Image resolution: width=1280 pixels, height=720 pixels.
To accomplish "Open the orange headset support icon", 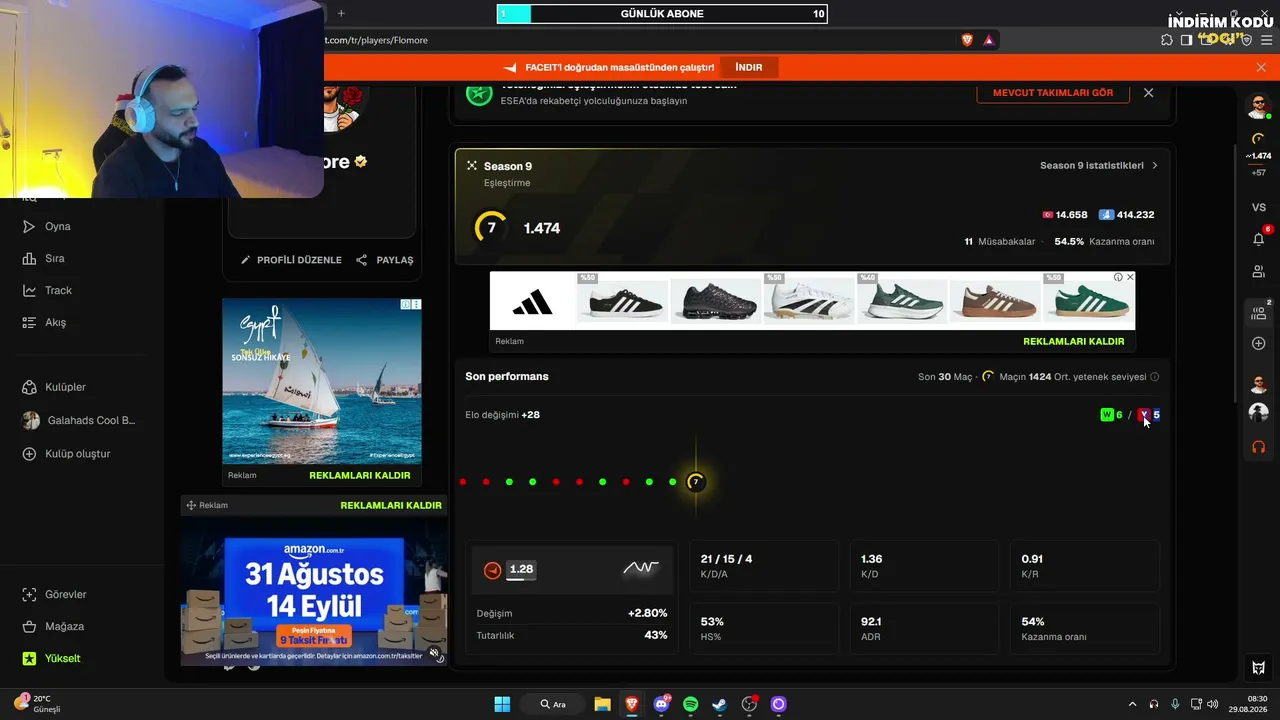I will tap(1259, 447).
